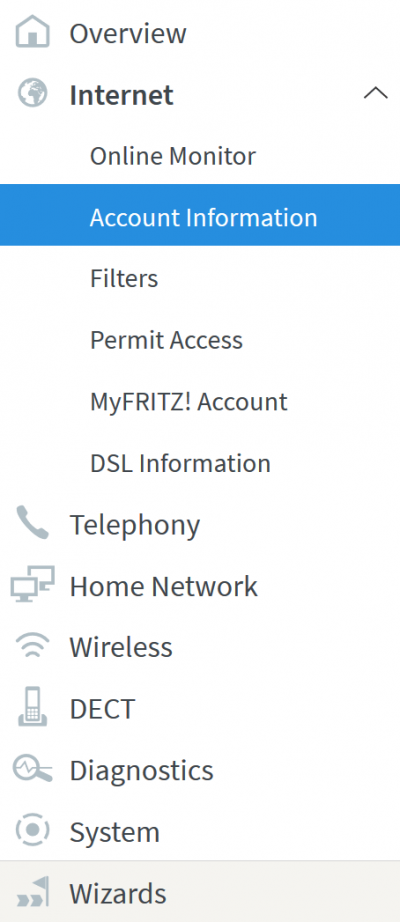Viewport: 400px width, 922px height.
Task: Select the highlighted Account Information entry
Action: [x=200, y=215]
